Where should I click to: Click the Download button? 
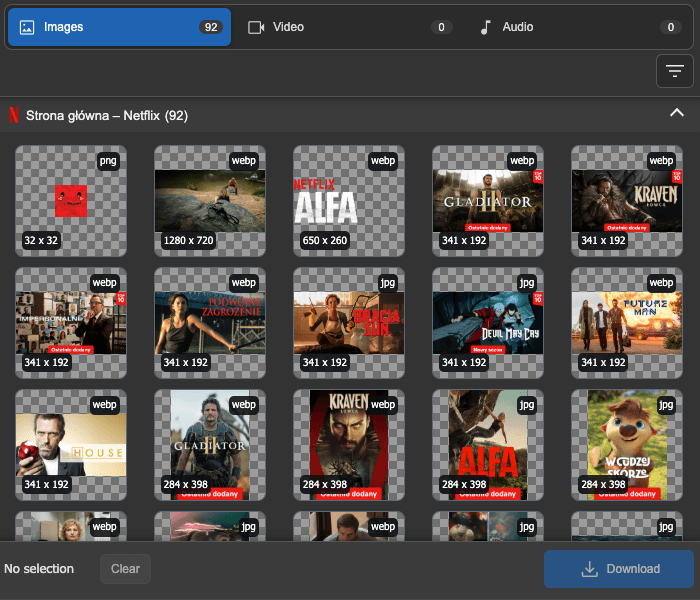point(619,569)
